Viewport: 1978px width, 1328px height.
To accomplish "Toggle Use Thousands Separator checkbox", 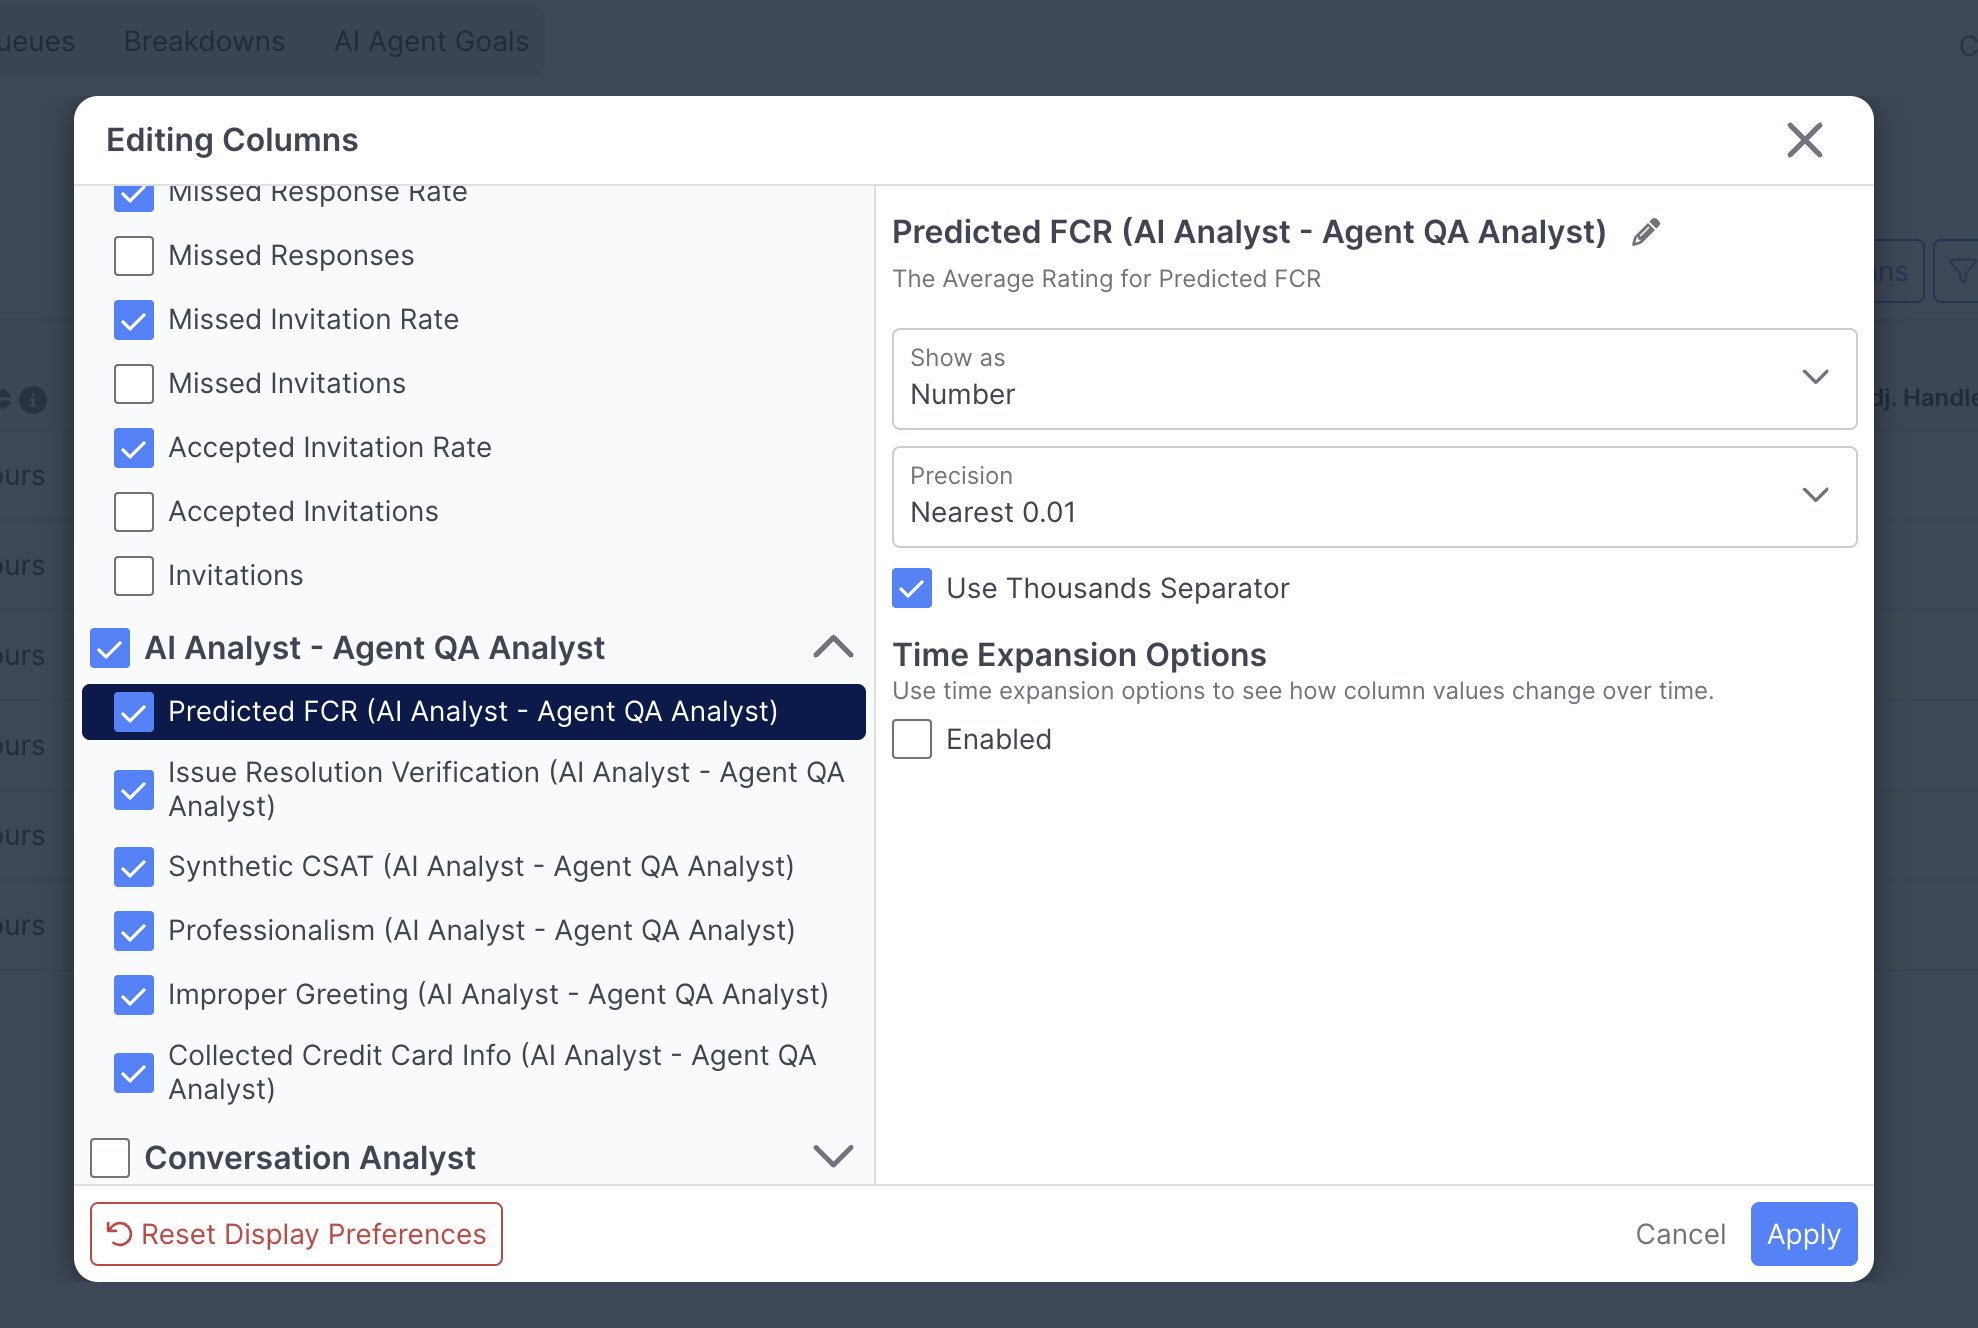I will pos(912,588).
